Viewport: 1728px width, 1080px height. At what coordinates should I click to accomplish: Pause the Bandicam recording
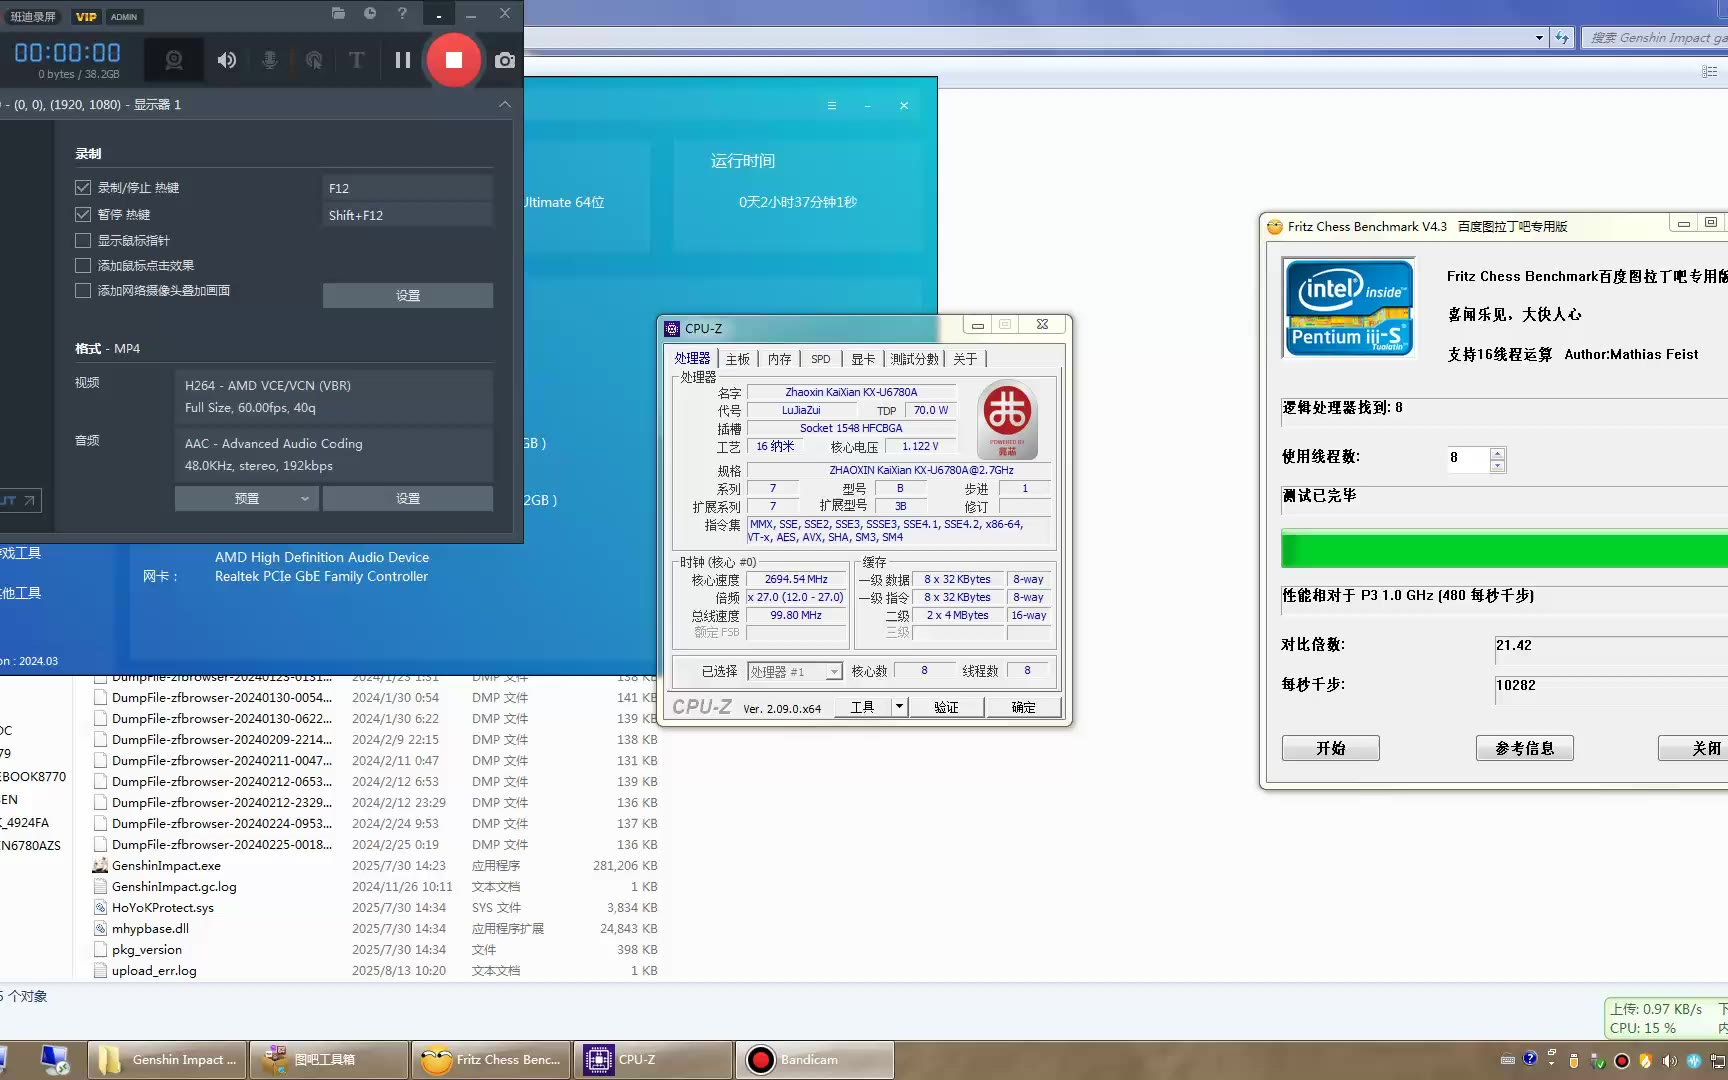click(x=403, y=60)
